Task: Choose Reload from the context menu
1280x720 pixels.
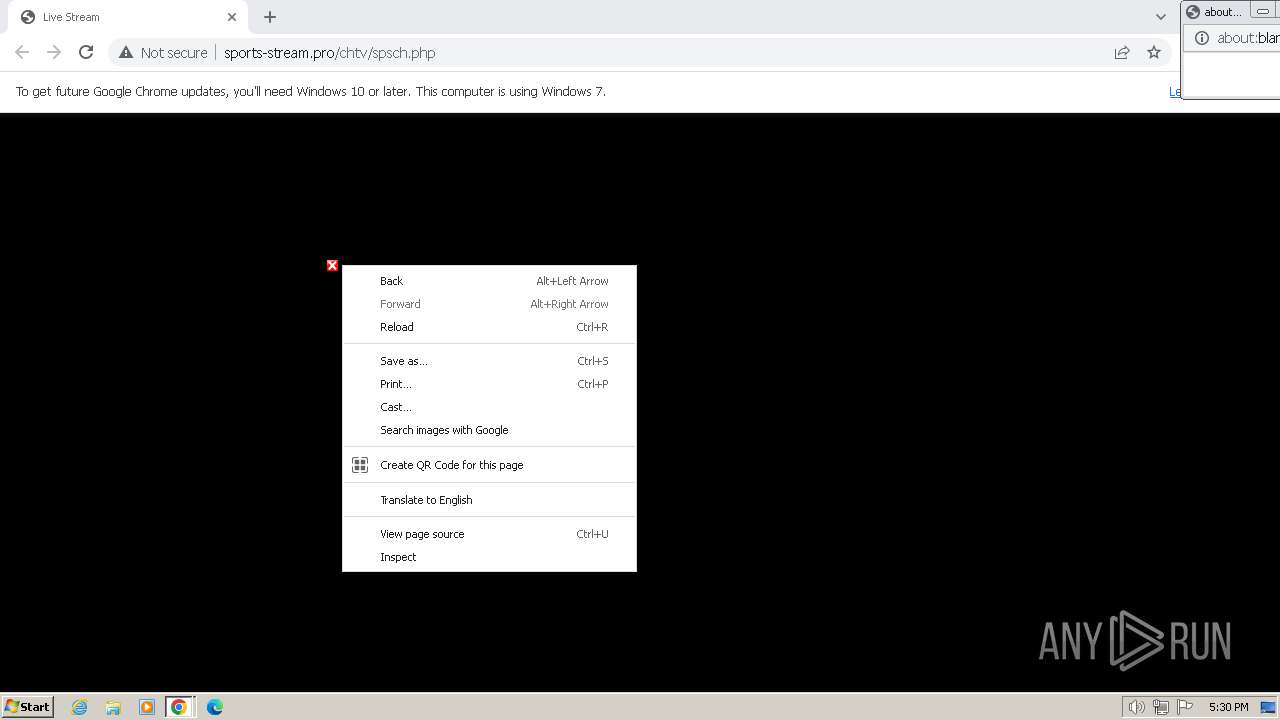Action: 489,327
